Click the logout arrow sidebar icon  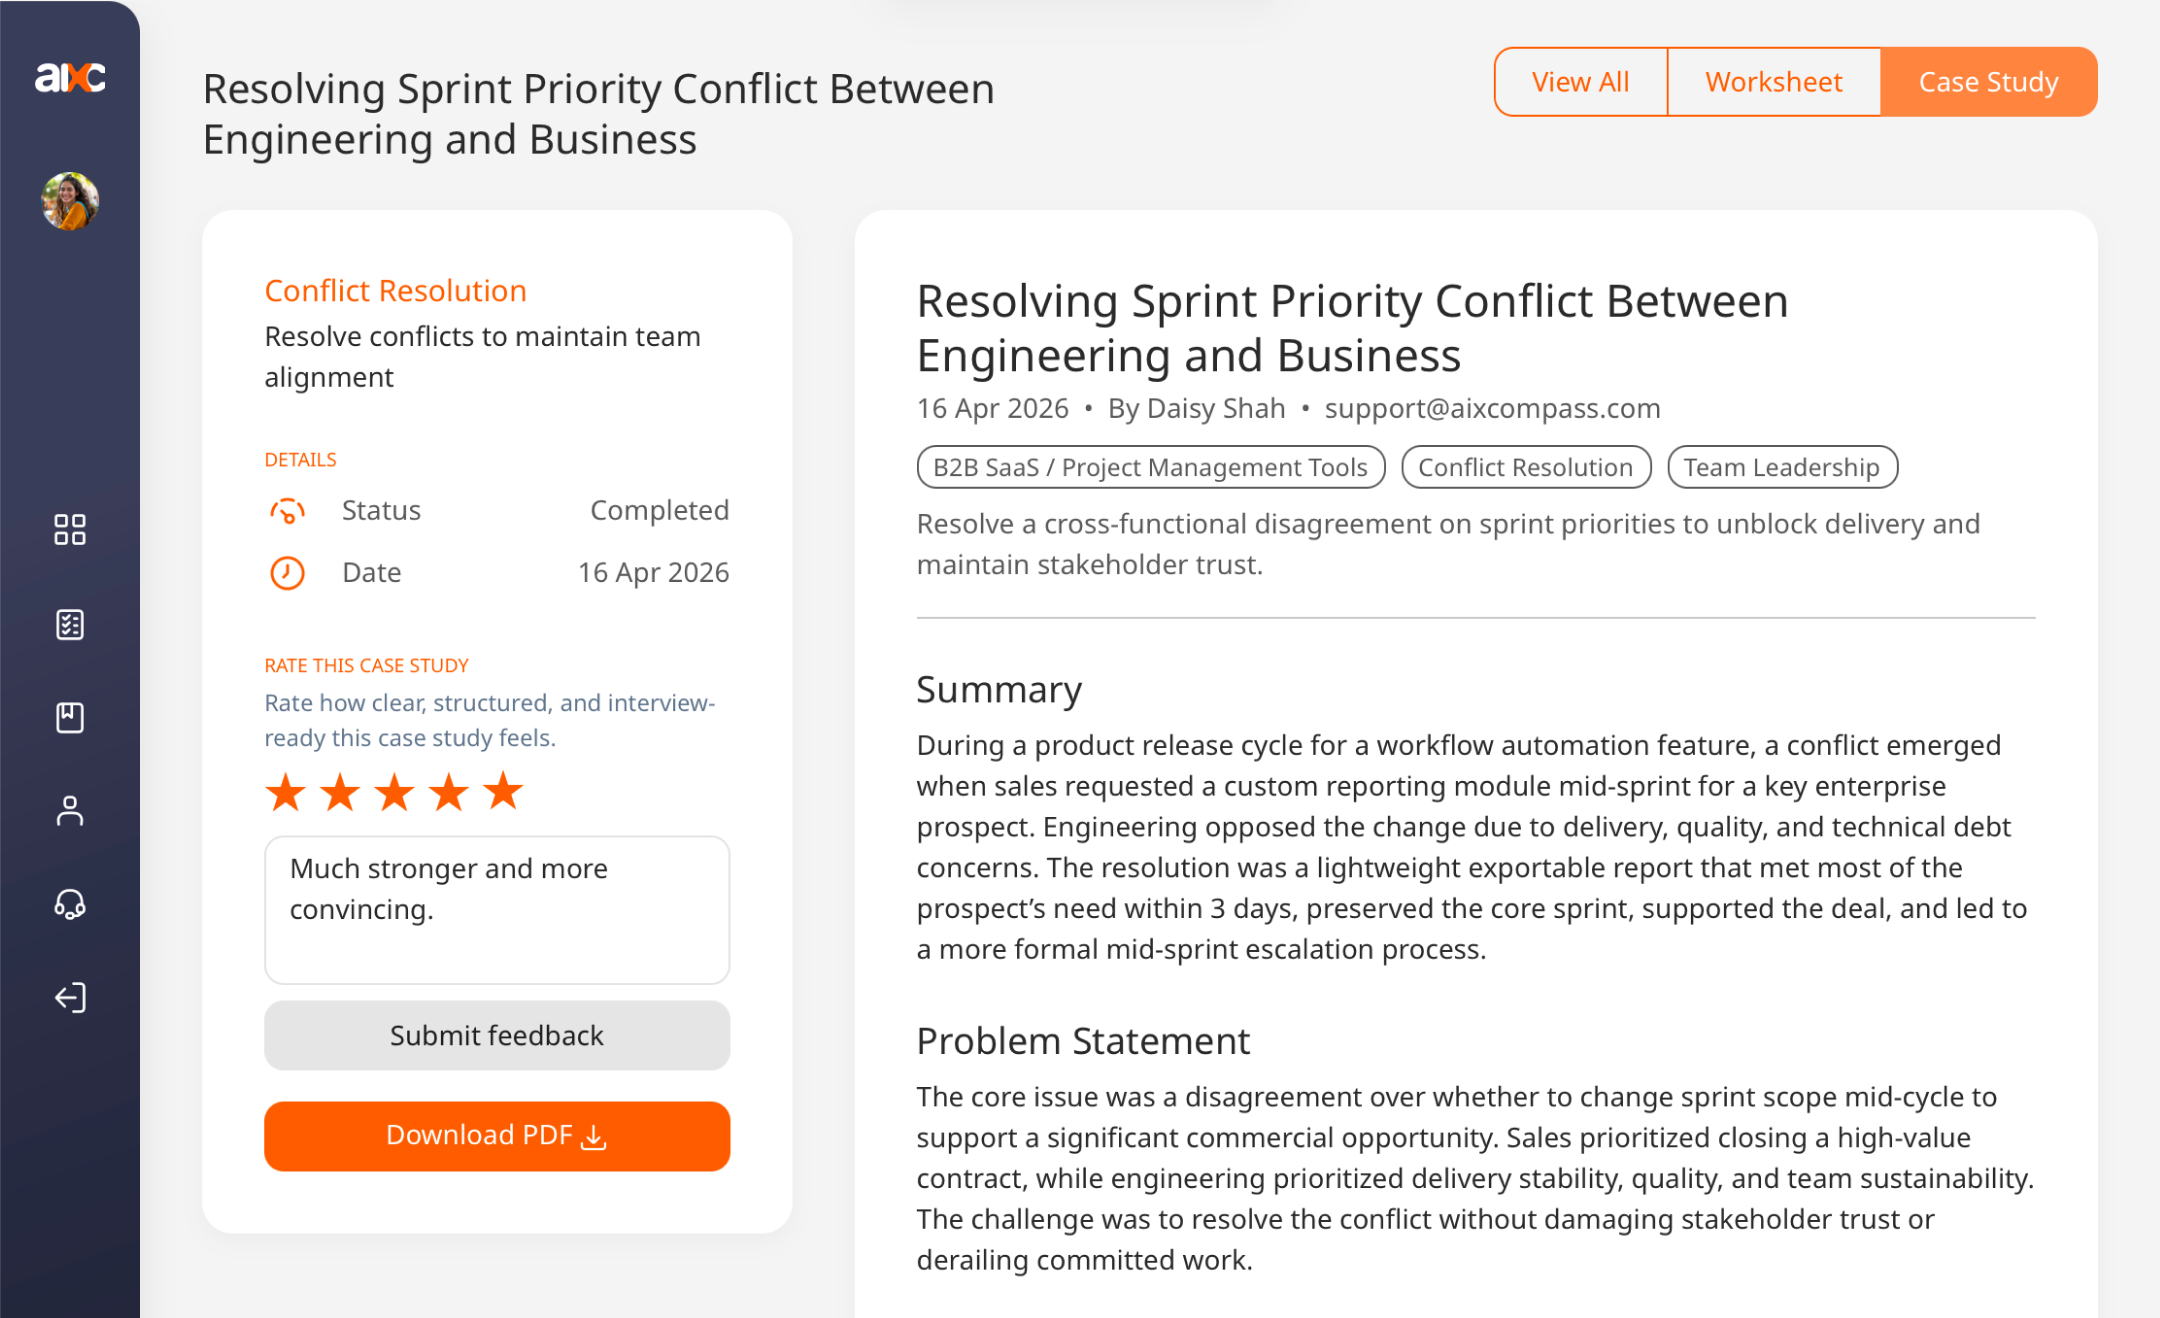(70, 997)
